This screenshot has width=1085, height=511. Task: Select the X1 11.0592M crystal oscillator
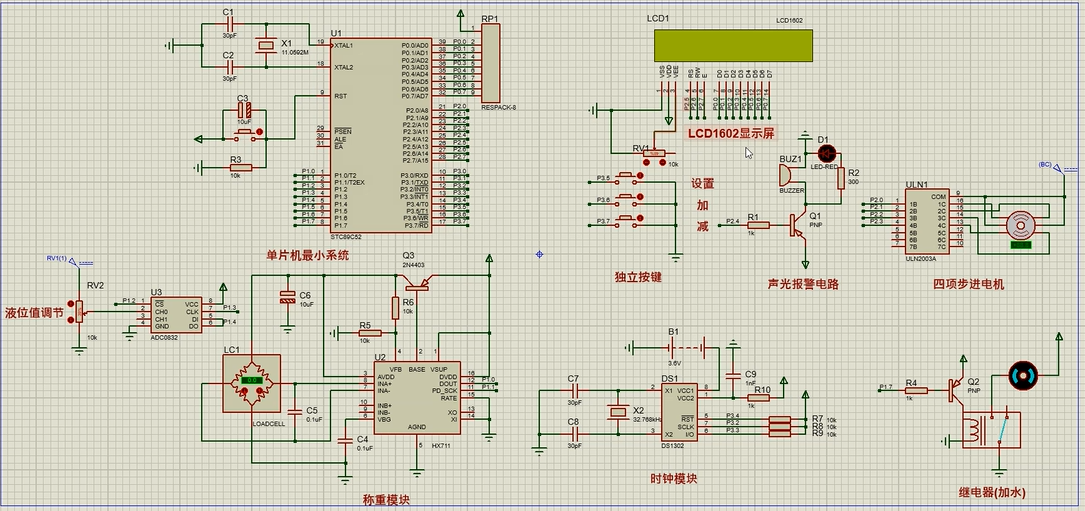tap(266, 45)
